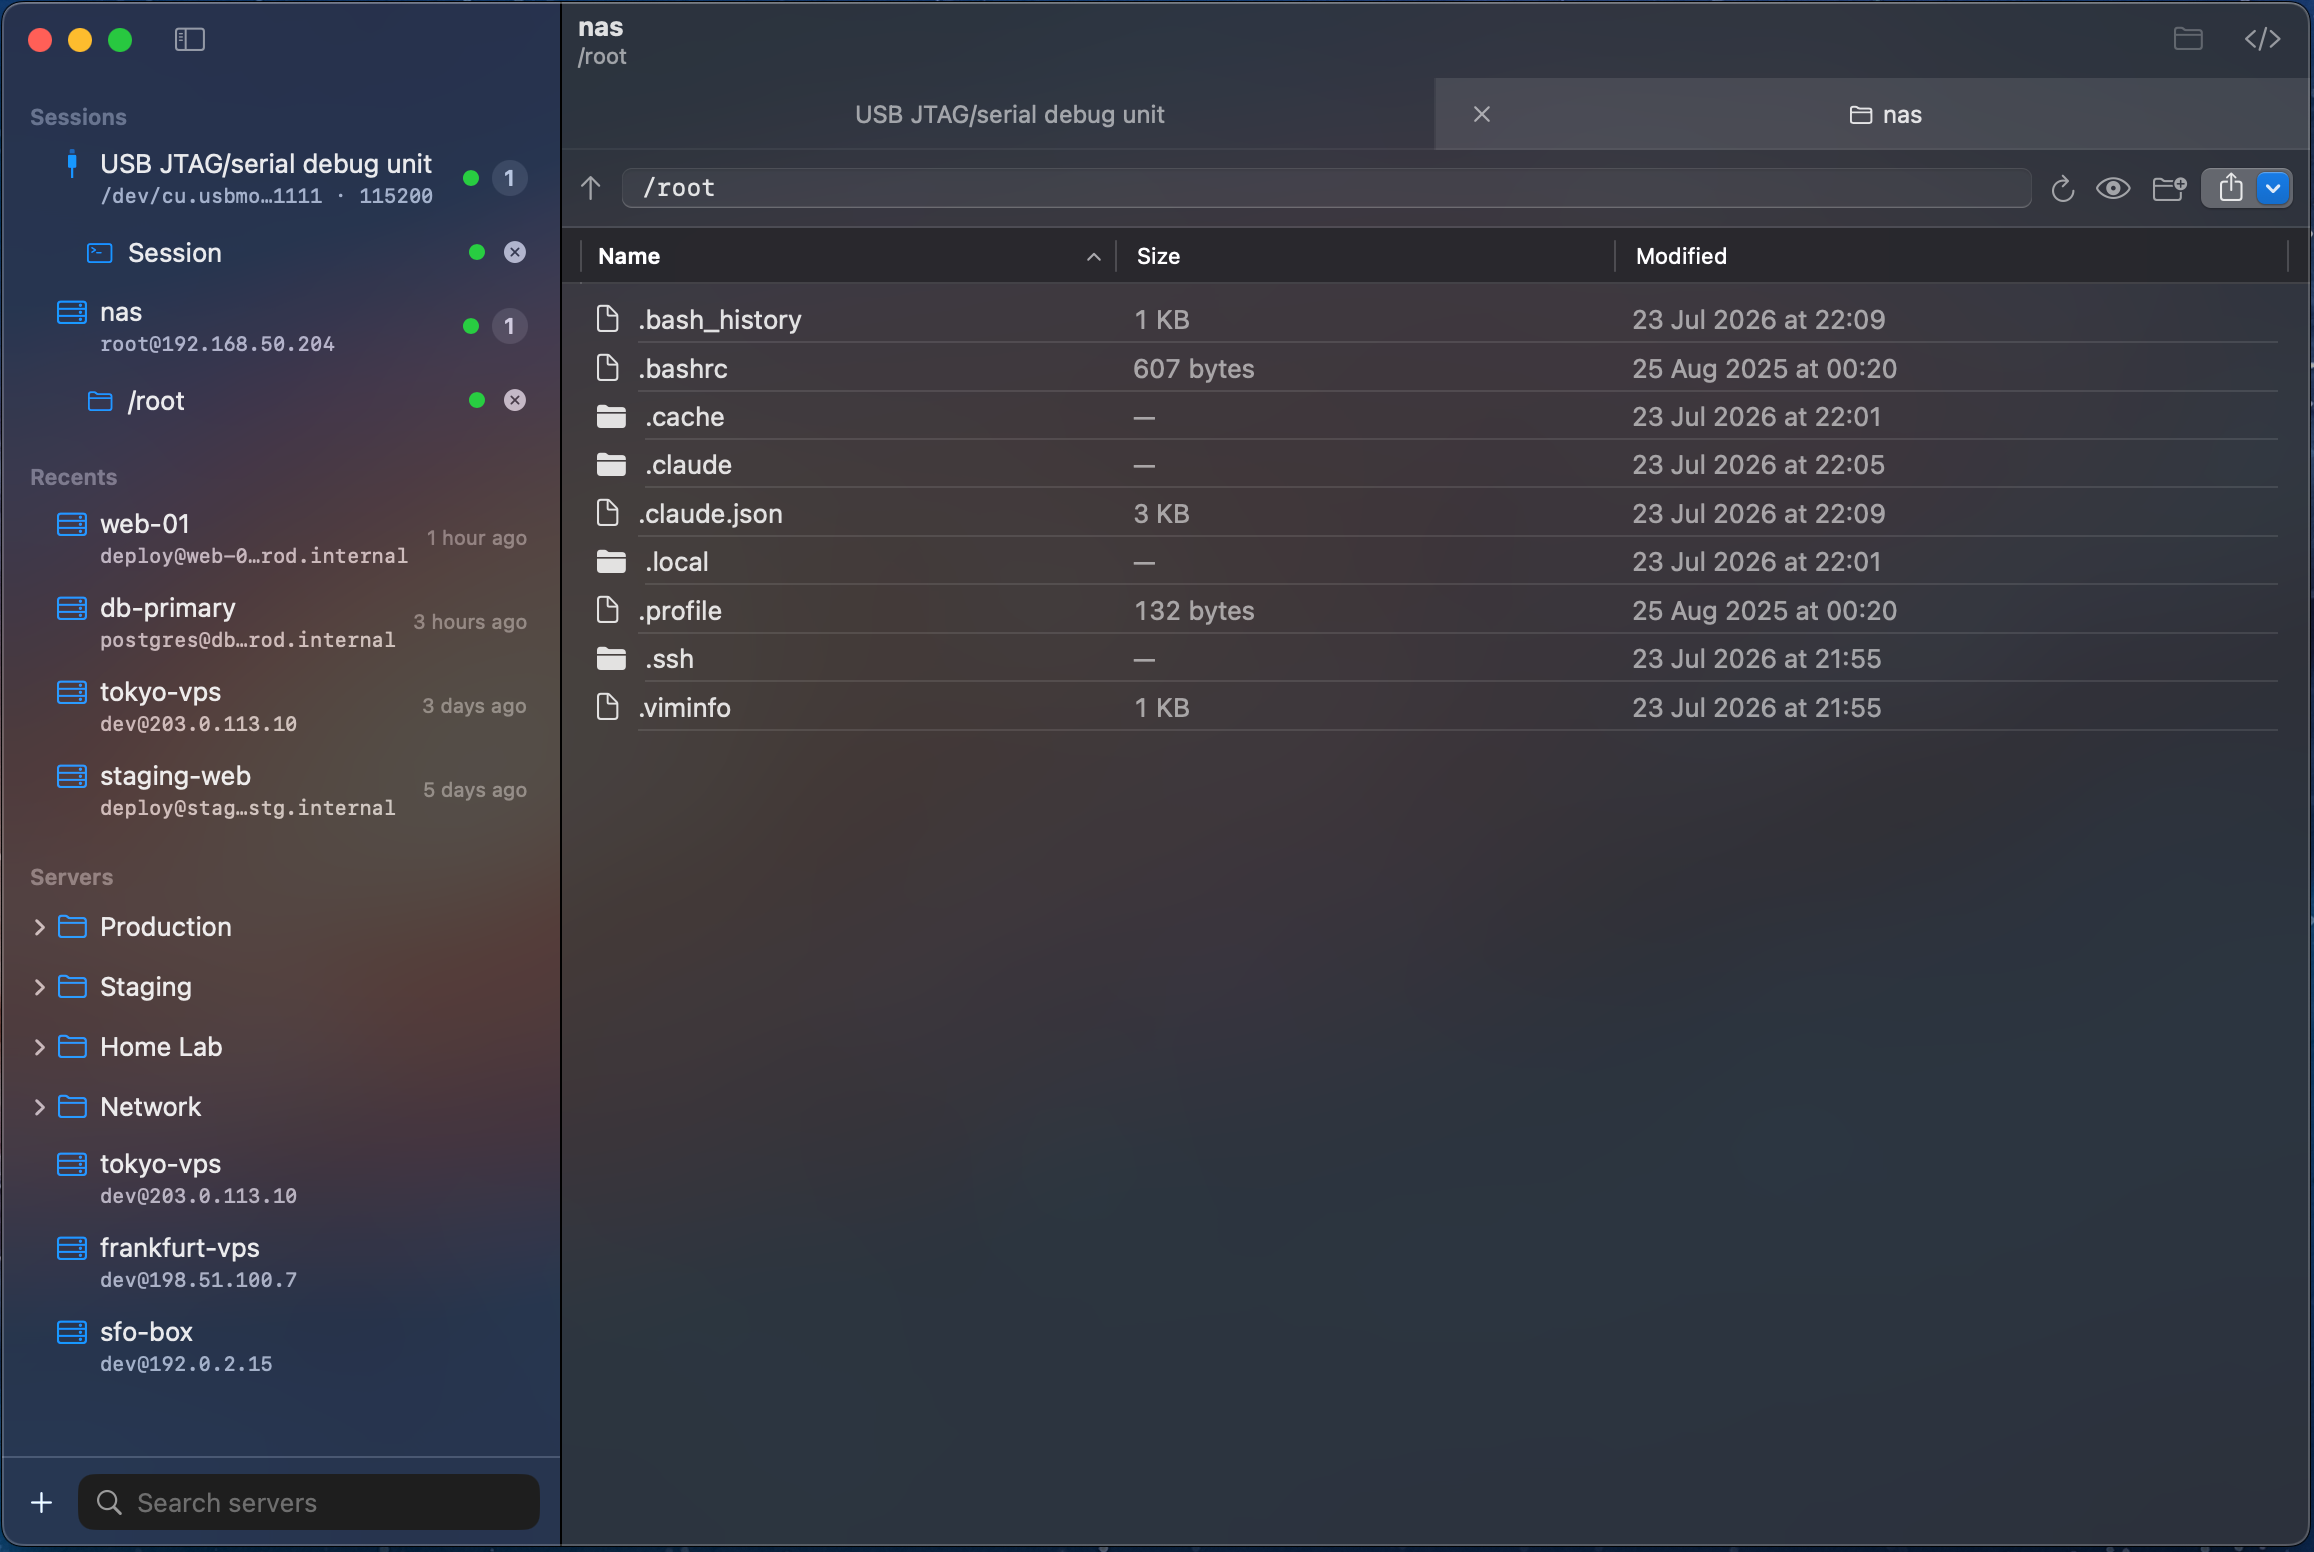Expand the Network group chevron
This screenshot has height=1552, width=2314.
tap(39, 1107)
